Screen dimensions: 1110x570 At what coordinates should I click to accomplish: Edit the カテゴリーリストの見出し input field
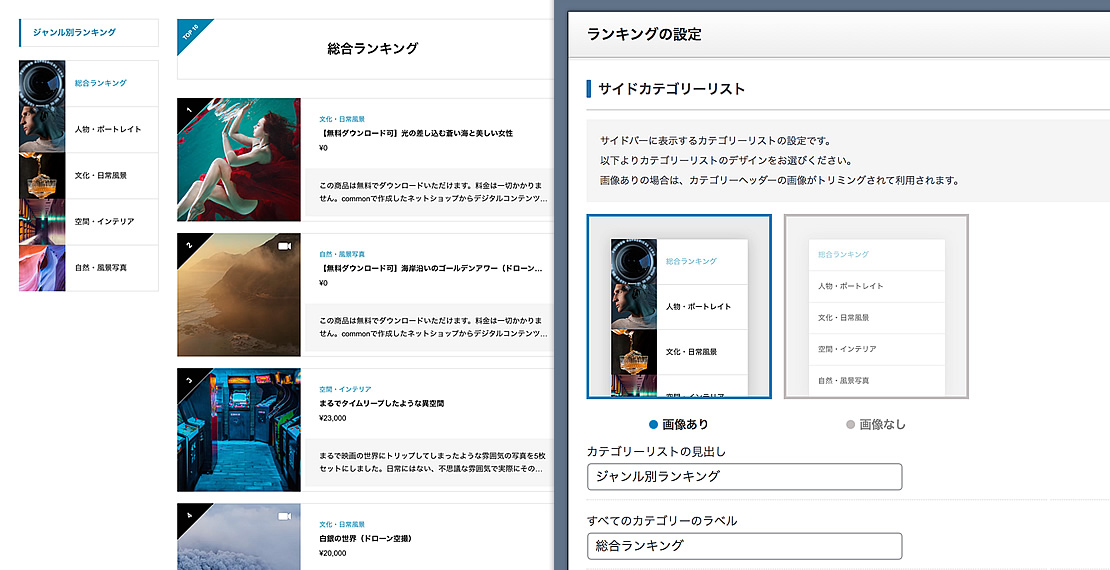(x=745, y=477)
